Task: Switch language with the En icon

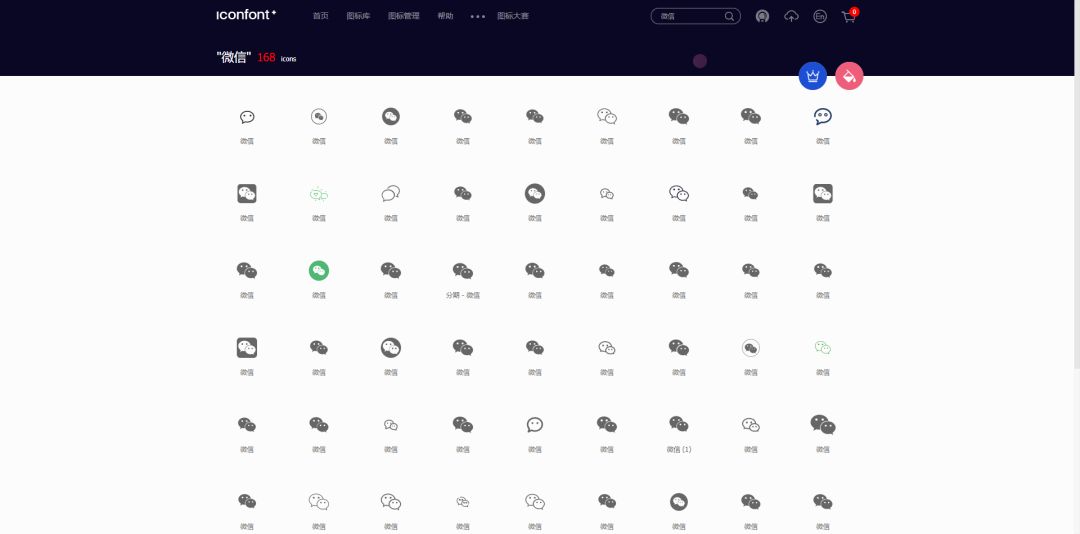Action: tap(820, 17)
